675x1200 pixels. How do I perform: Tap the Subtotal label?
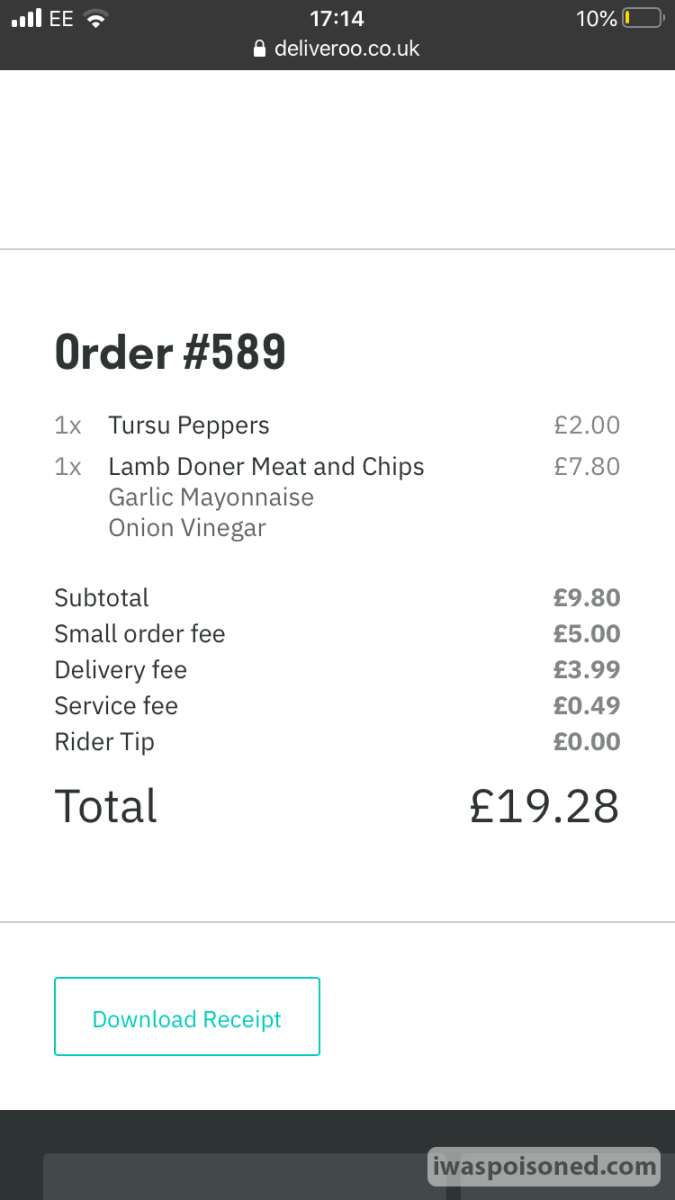(102, 598)
